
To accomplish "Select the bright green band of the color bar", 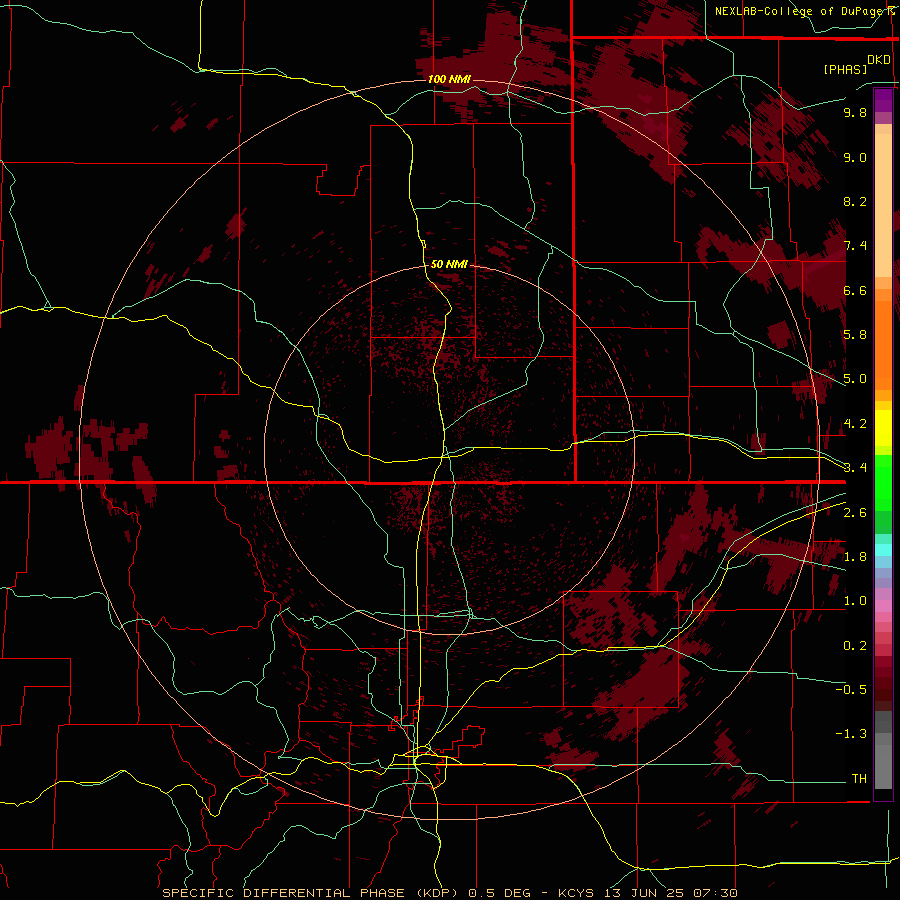I will [x=883, y=483].
